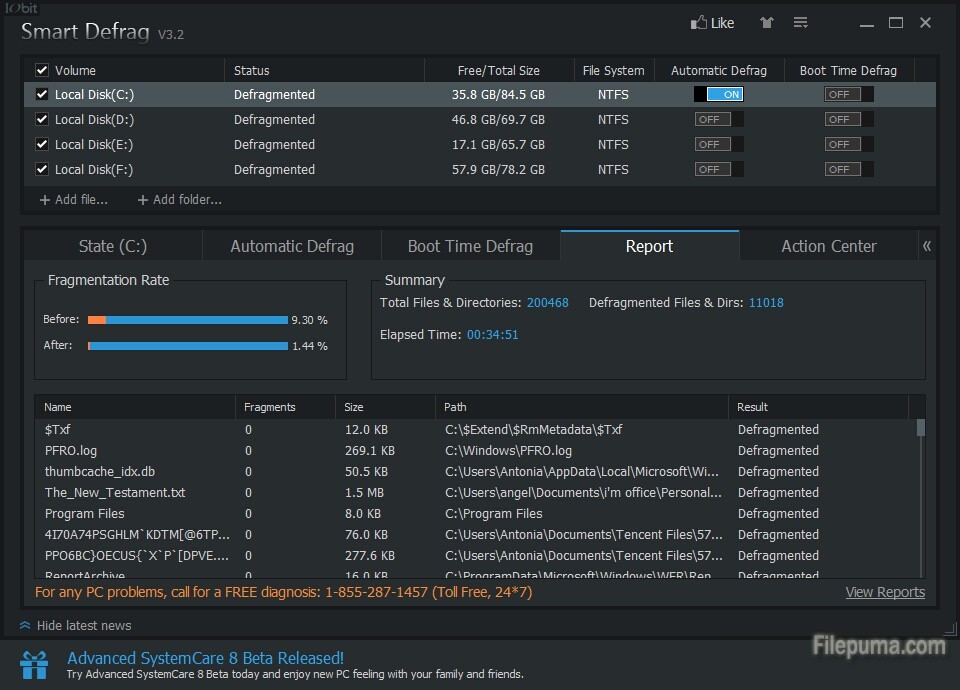This screenshot has width=960, height=690.
Task: Click the plus icon for Add folder
Action: [x=142, y=200]
